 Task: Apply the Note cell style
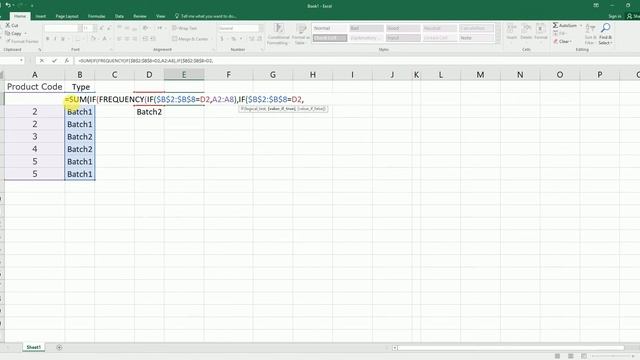coord(476,38)
